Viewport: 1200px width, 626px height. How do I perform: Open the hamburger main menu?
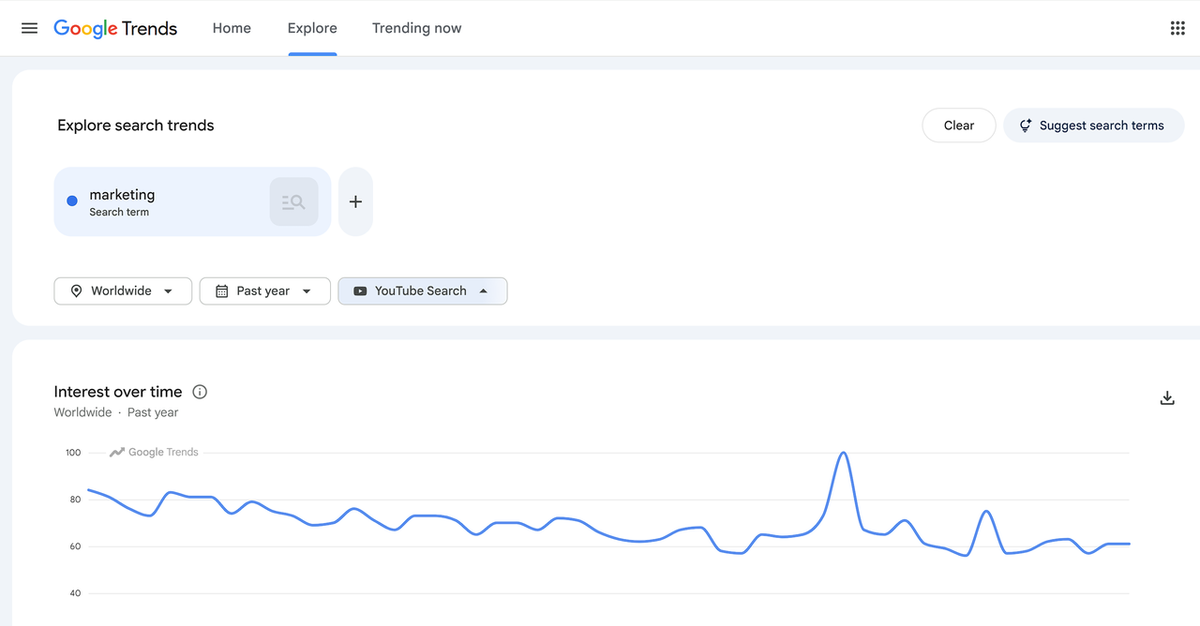[29, 28]
